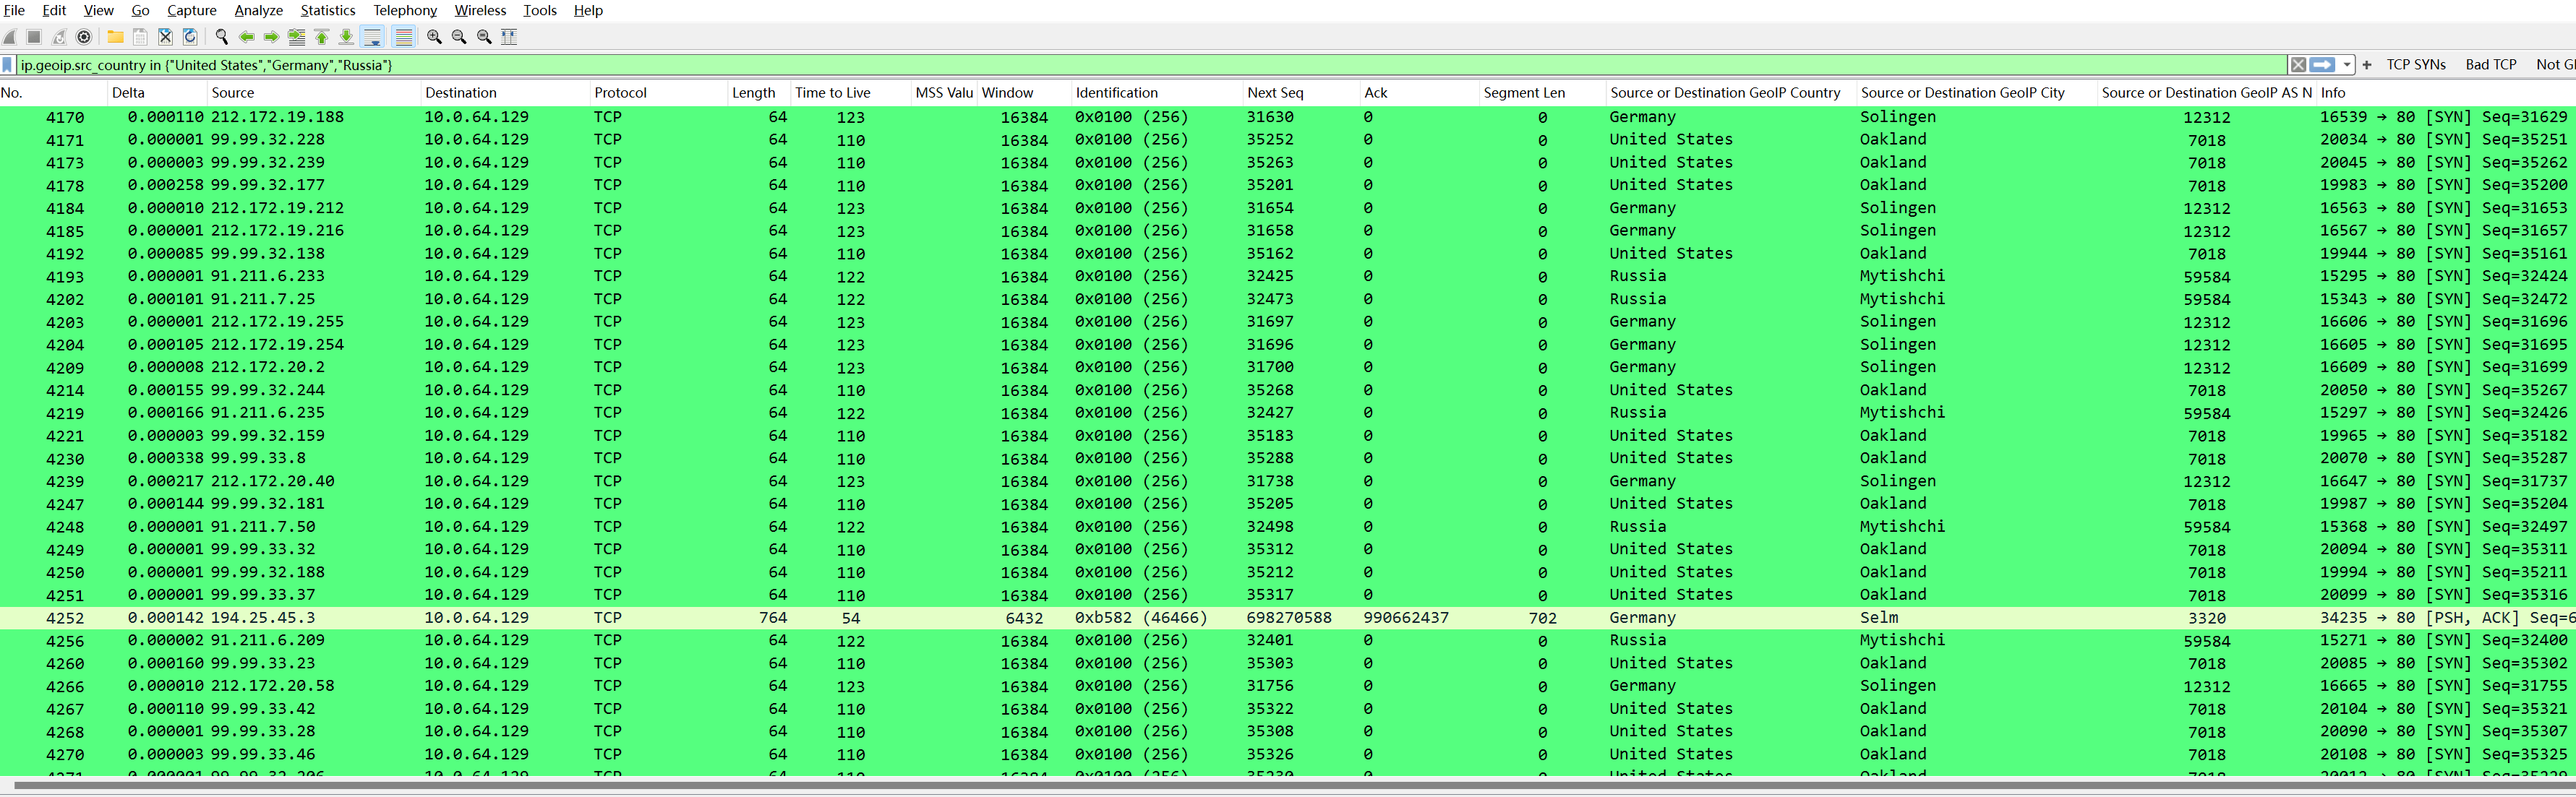The image size is (2576, 797).
Task: Open the File menu
Action: tap(14, 10)
